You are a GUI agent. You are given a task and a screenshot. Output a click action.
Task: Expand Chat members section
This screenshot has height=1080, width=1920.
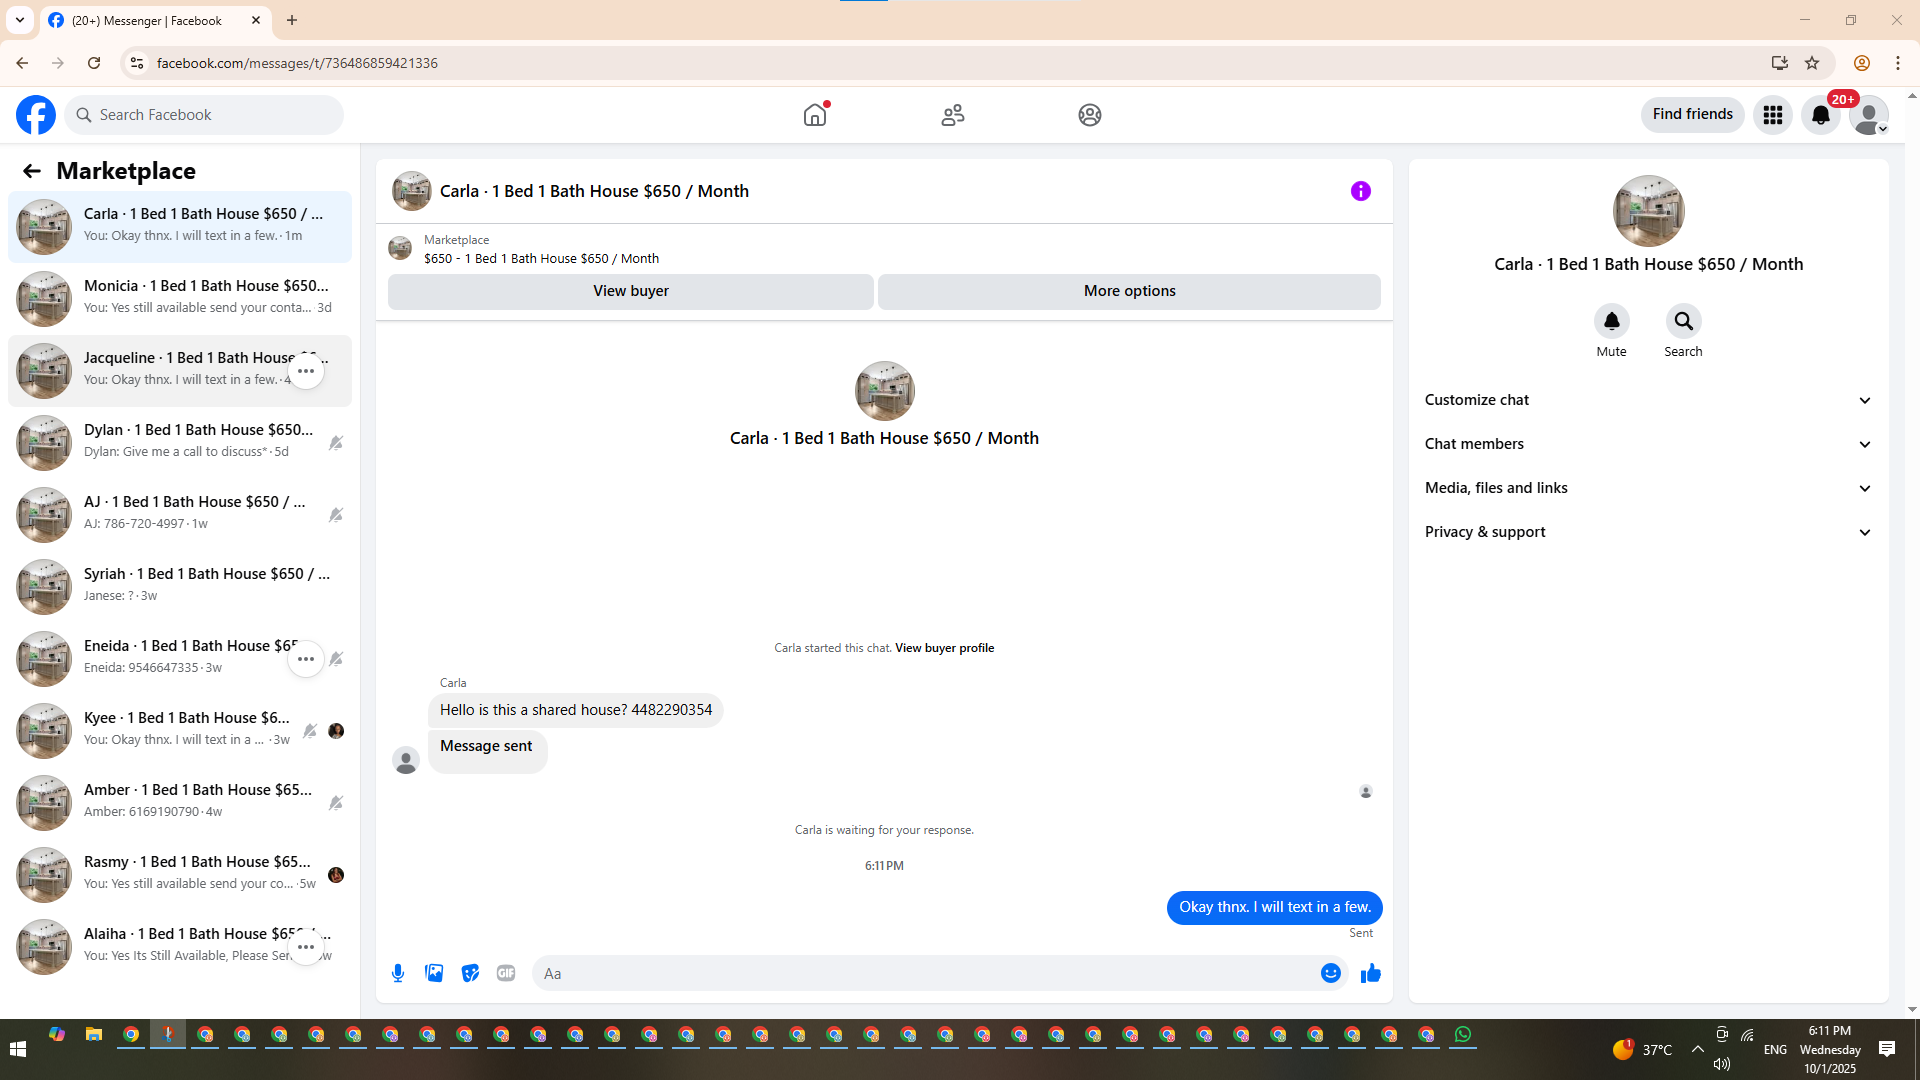1648,444
